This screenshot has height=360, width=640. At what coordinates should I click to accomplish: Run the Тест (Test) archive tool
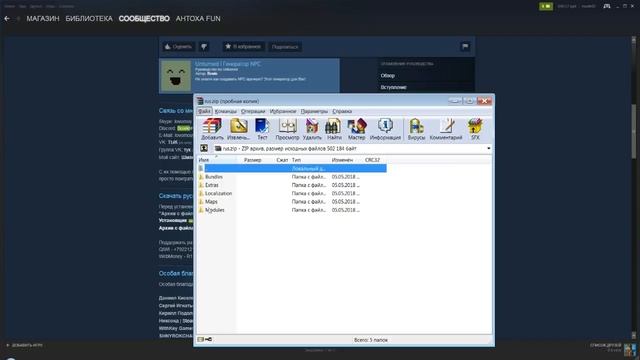(262, 129)
